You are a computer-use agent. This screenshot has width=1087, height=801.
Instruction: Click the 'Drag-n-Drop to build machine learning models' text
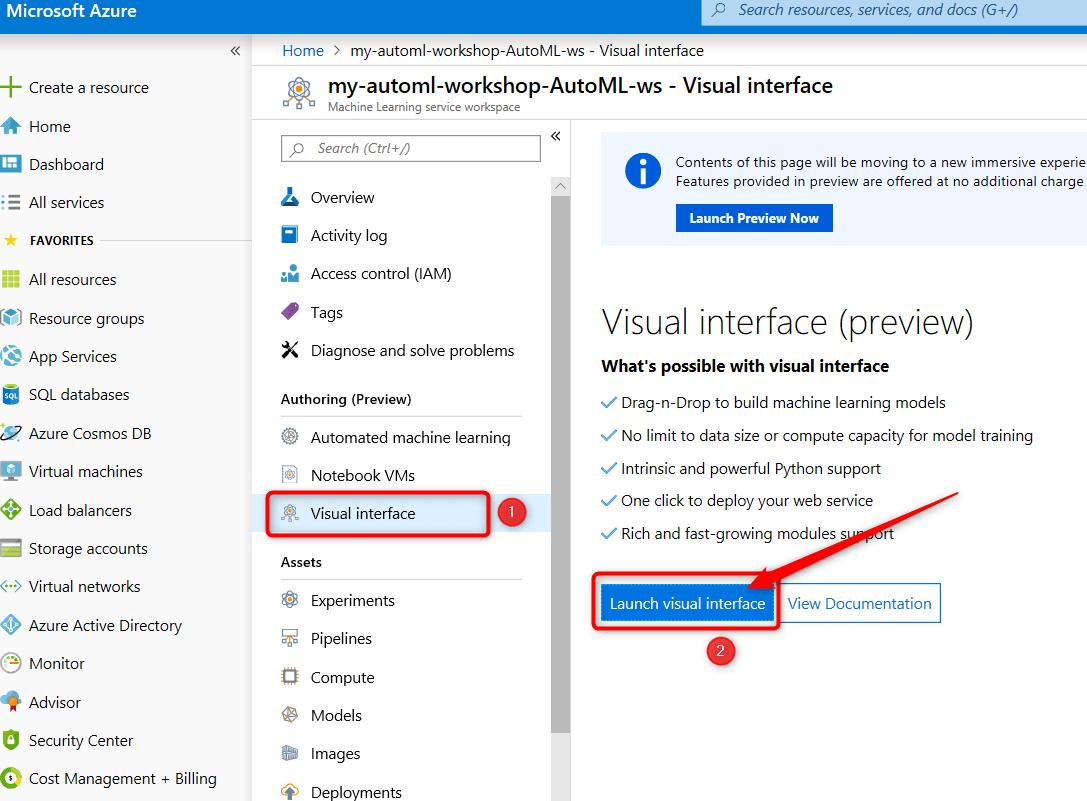point(783,402)
